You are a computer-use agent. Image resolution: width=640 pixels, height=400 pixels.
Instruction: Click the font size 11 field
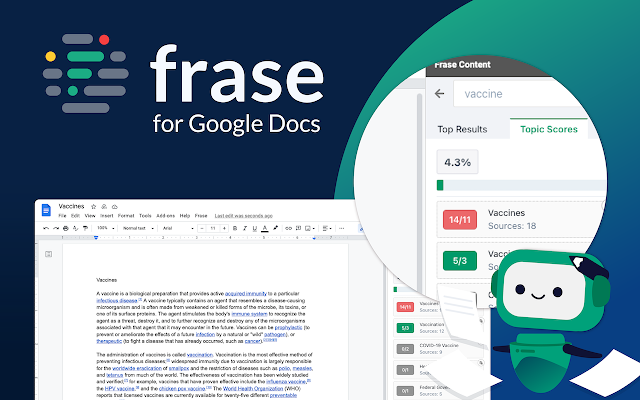213,228
